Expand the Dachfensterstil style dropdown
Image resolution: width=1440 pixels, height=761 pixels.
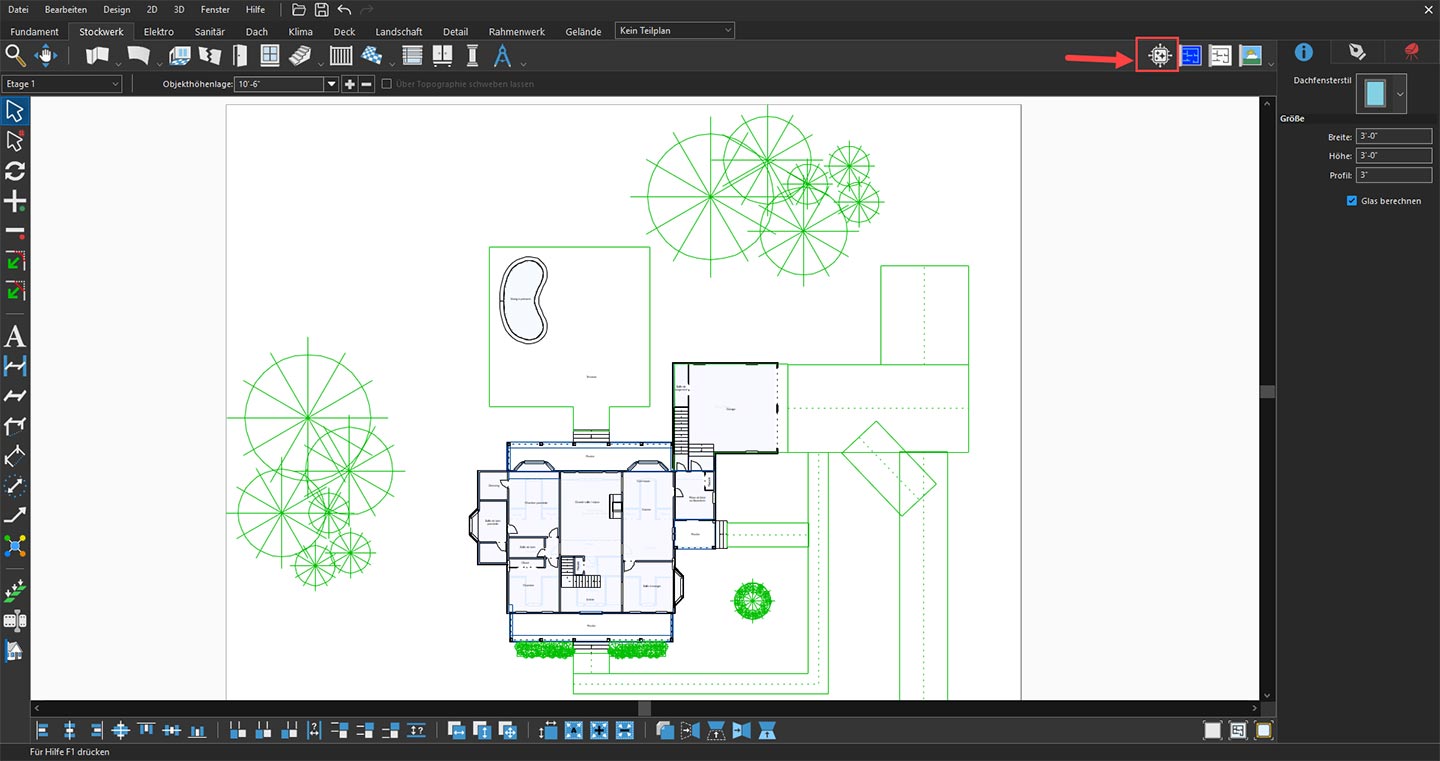pyautogui.click(x=1400, y=94)
